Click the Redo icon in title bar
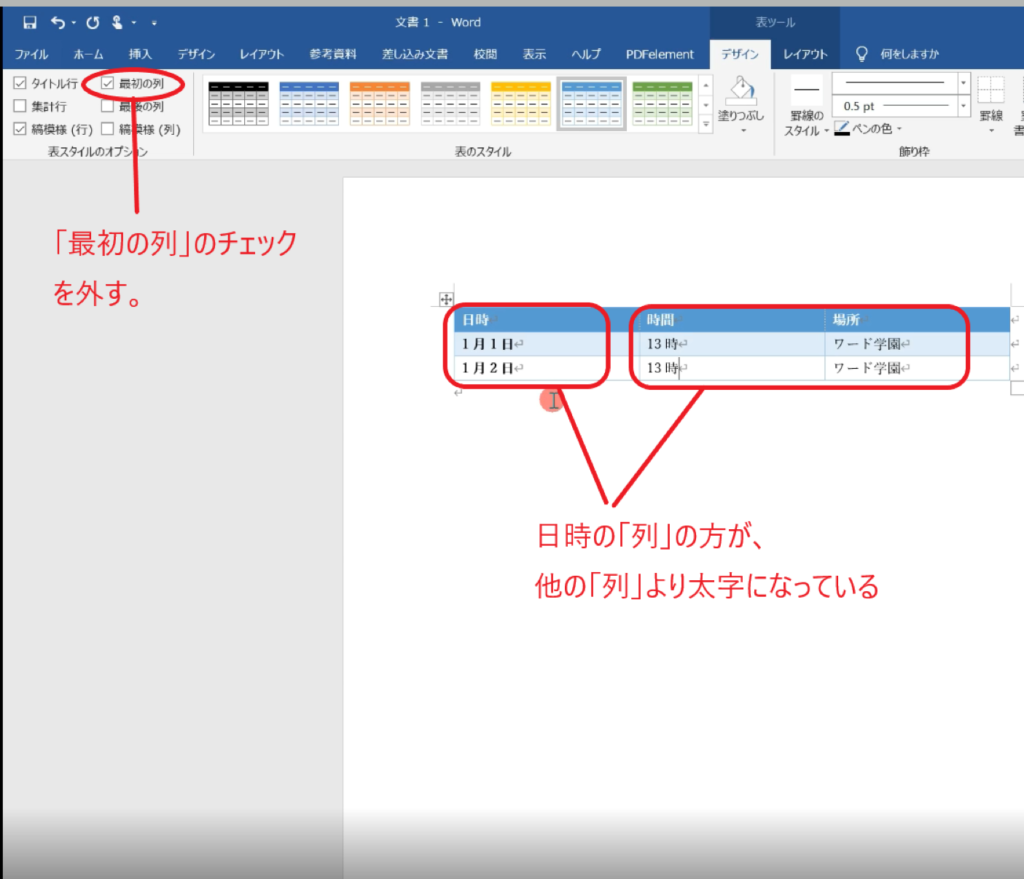This screenshot has width=1024, height=879. coord(93,22)
